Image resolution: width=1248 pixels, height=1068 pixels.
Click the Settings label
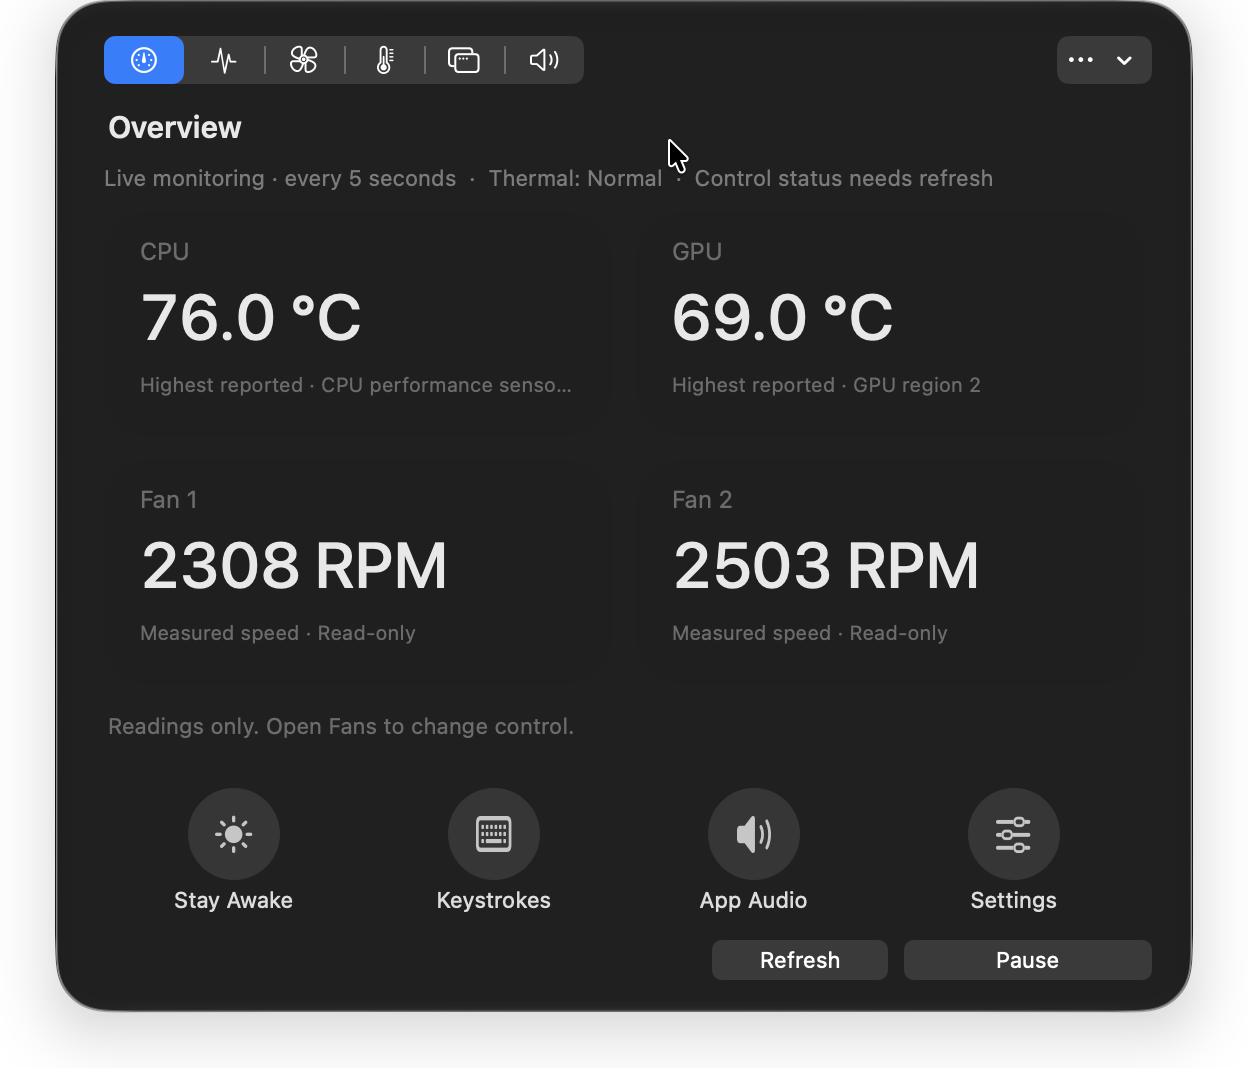(1014, 900)
